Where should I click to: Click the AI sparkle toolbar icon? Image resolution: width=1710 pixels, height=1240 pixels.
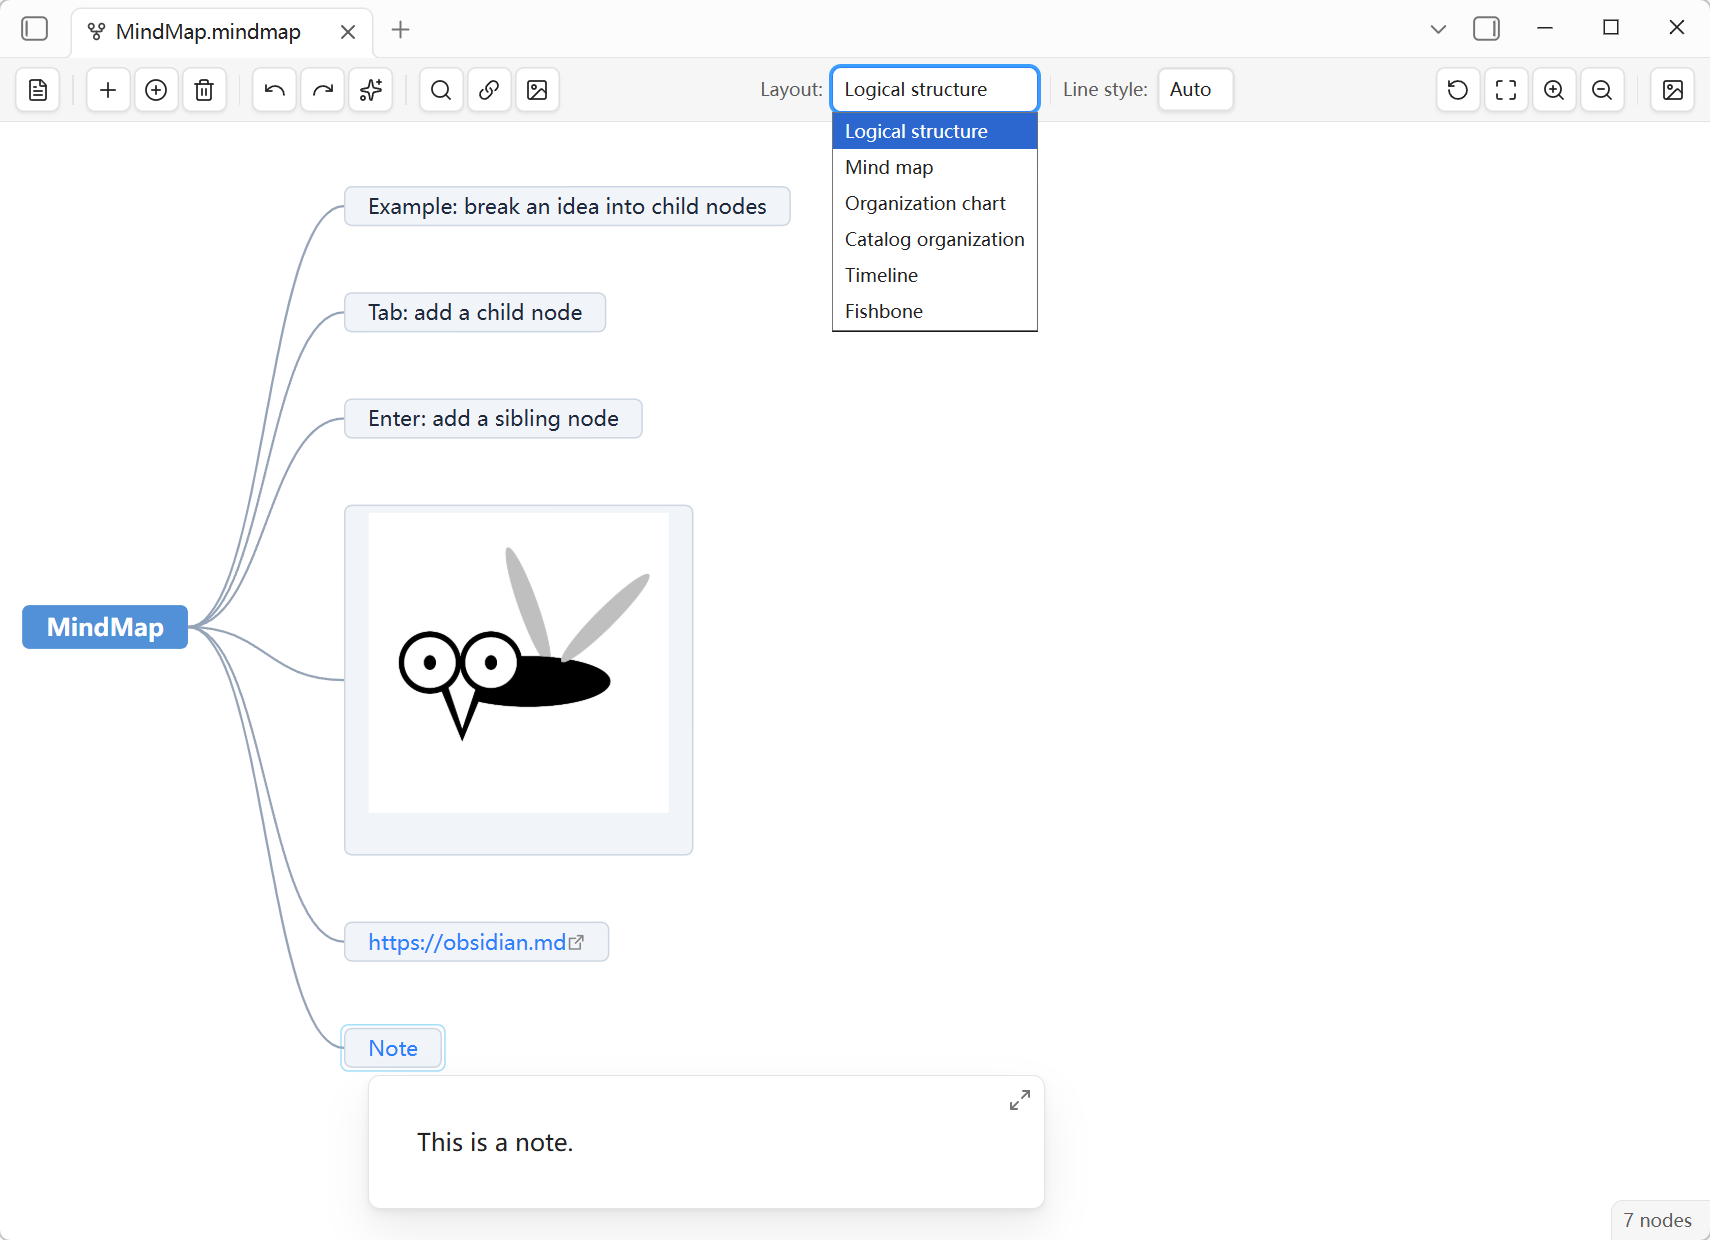tap(370, 90)
